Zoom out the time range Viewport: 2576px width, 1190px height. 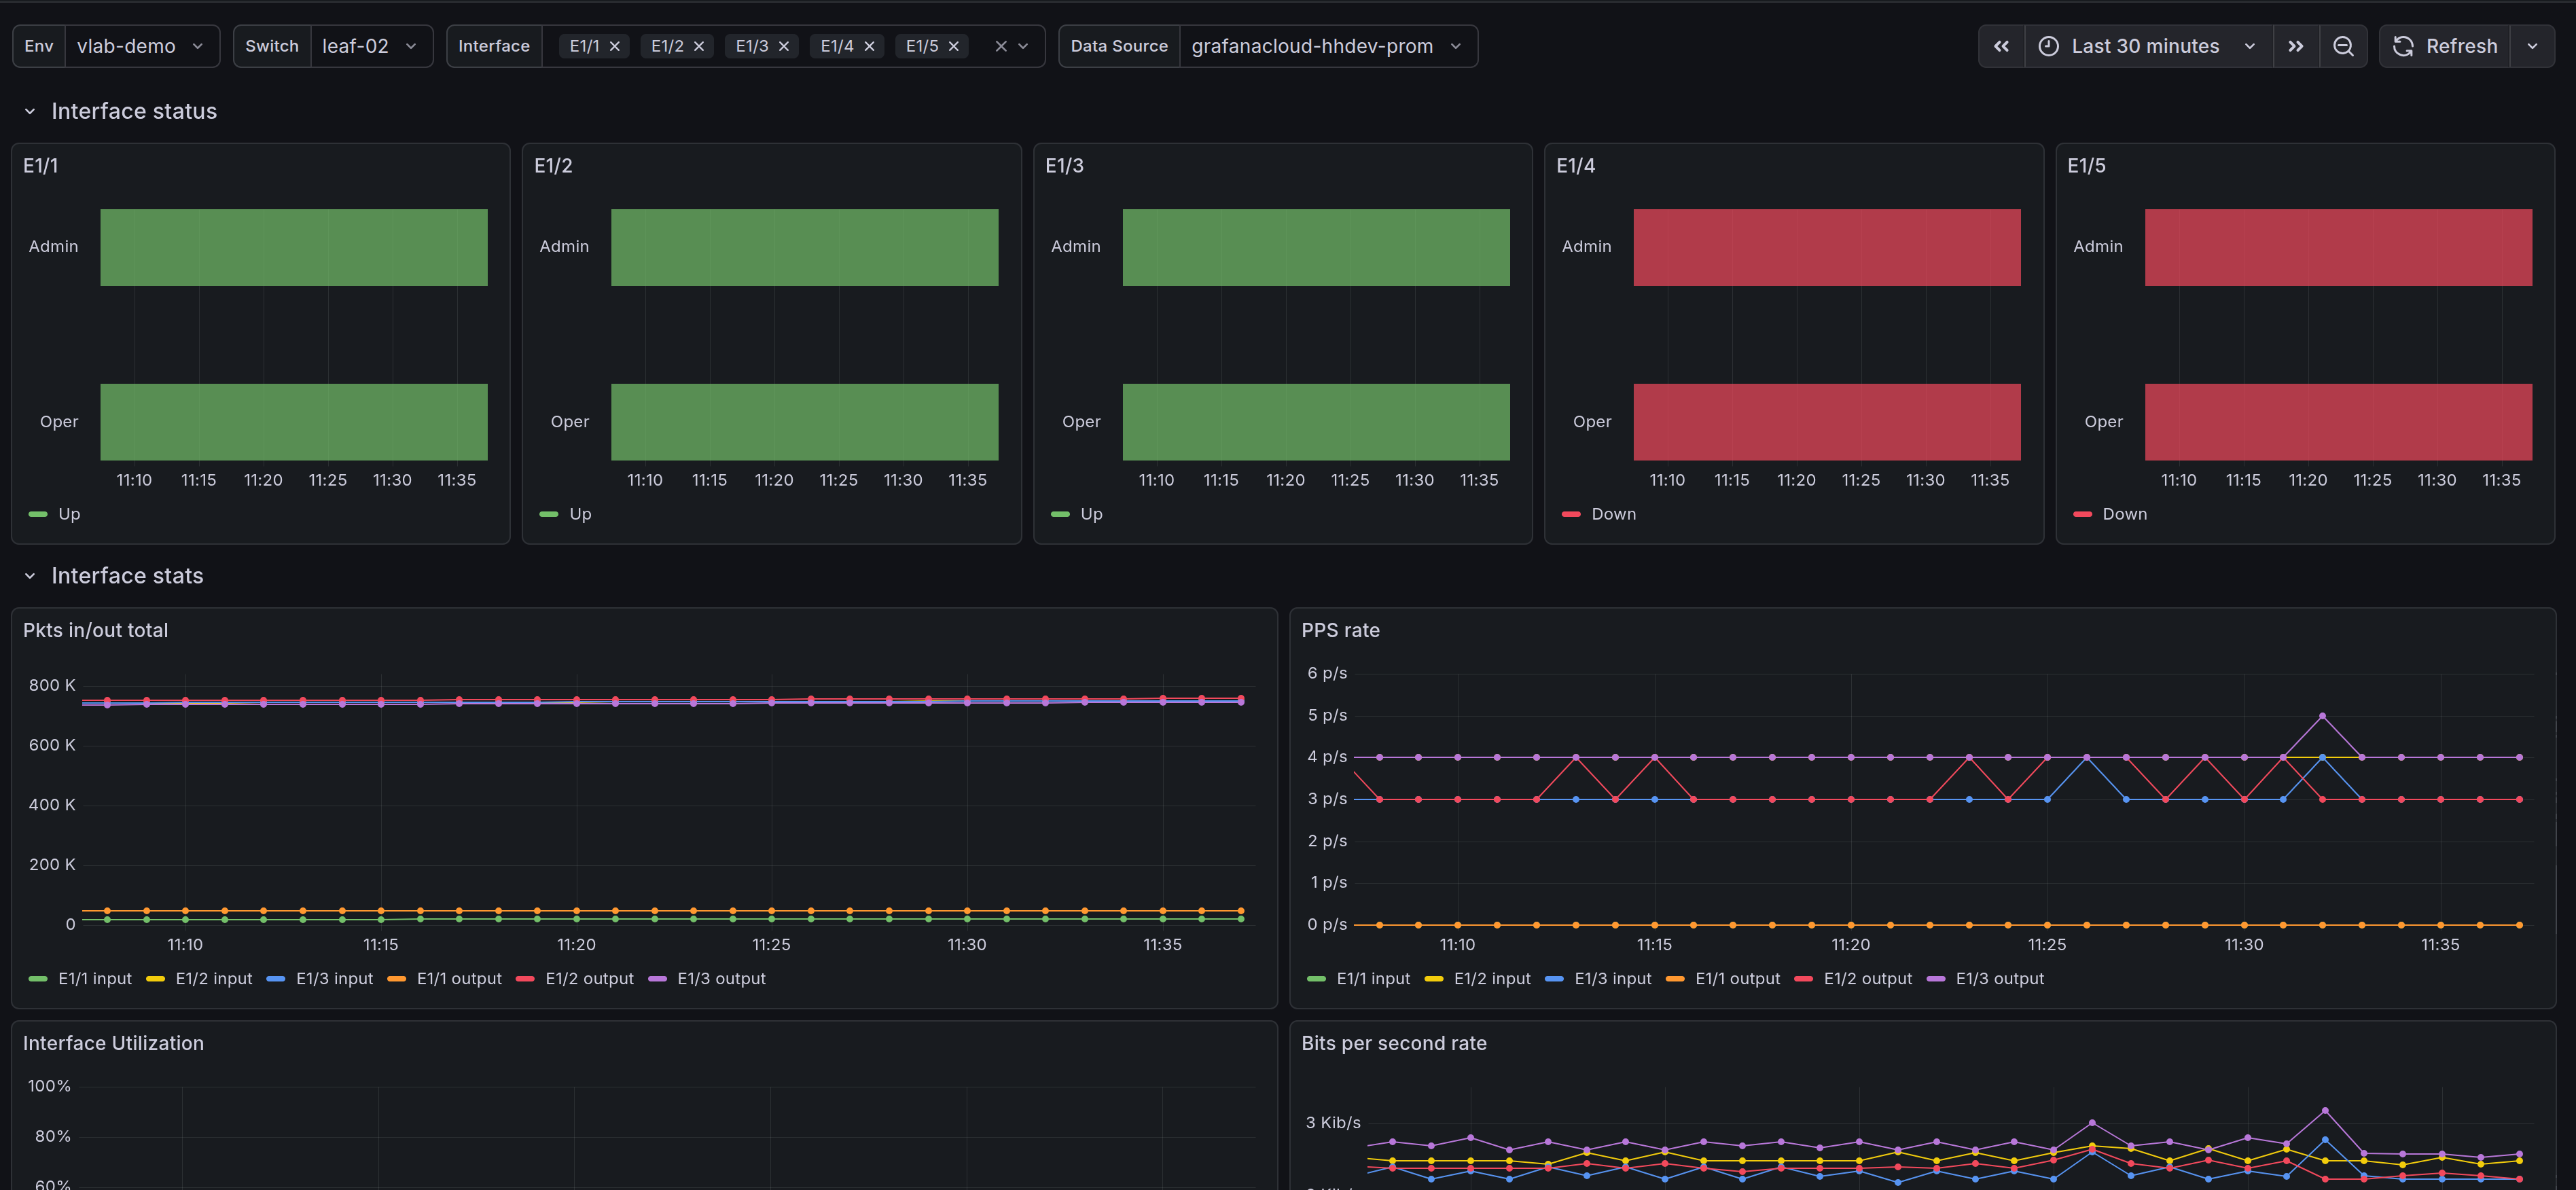pyautogui.click(x=2342, y=46)
